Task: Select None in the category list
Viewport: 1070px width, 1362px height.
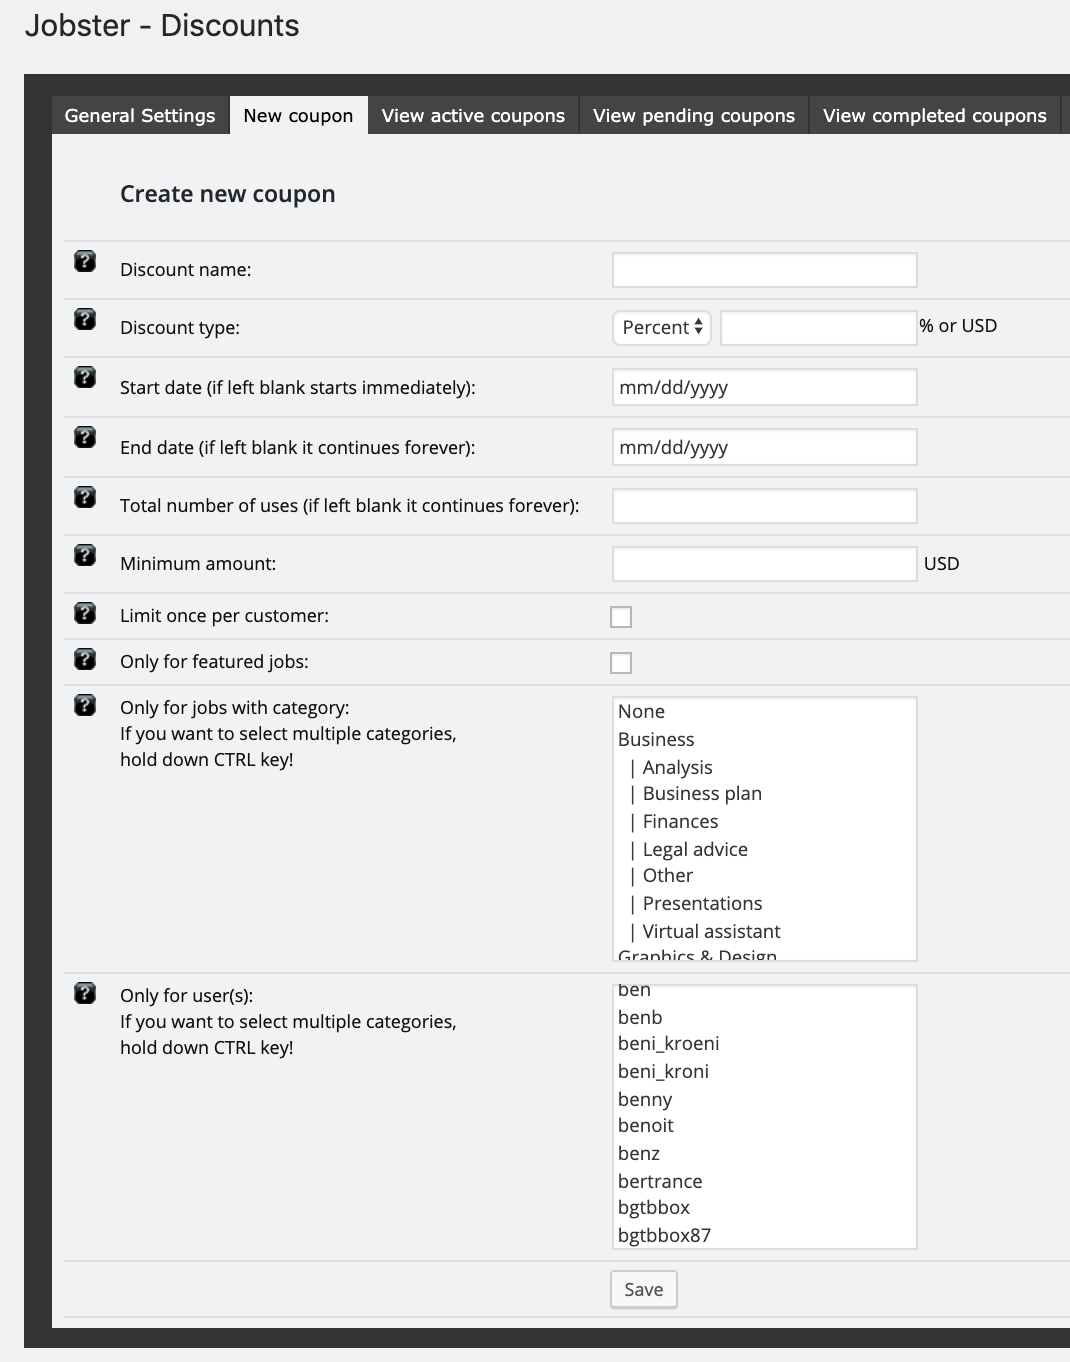Action: coord(765,712)
